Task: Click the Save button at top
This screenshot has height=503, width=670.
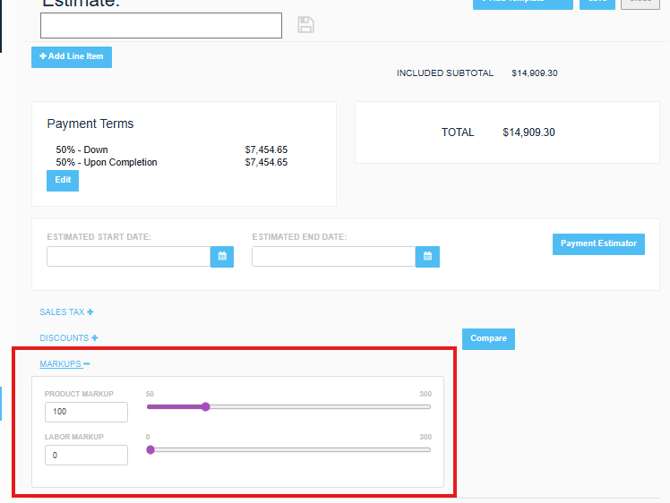Action: click(x=597, y=3)
